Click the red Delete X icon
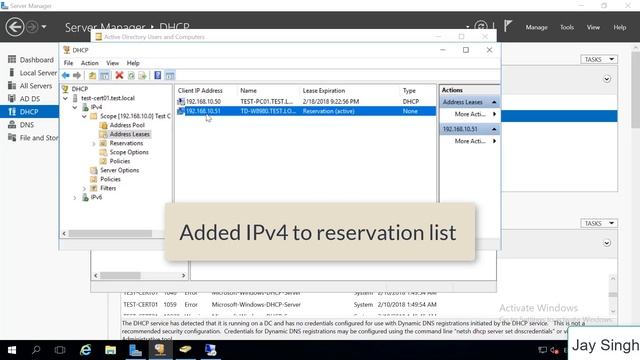This screenshot has width=640, height=360. point(119,75)
